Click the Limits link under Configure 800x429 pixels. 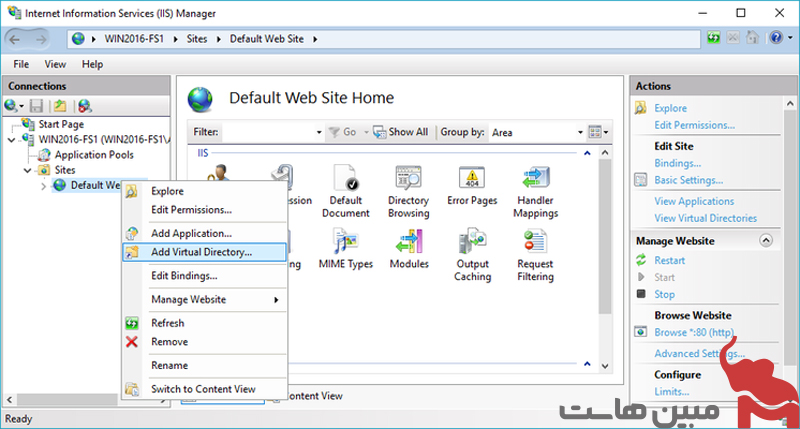tap(671, 392)
